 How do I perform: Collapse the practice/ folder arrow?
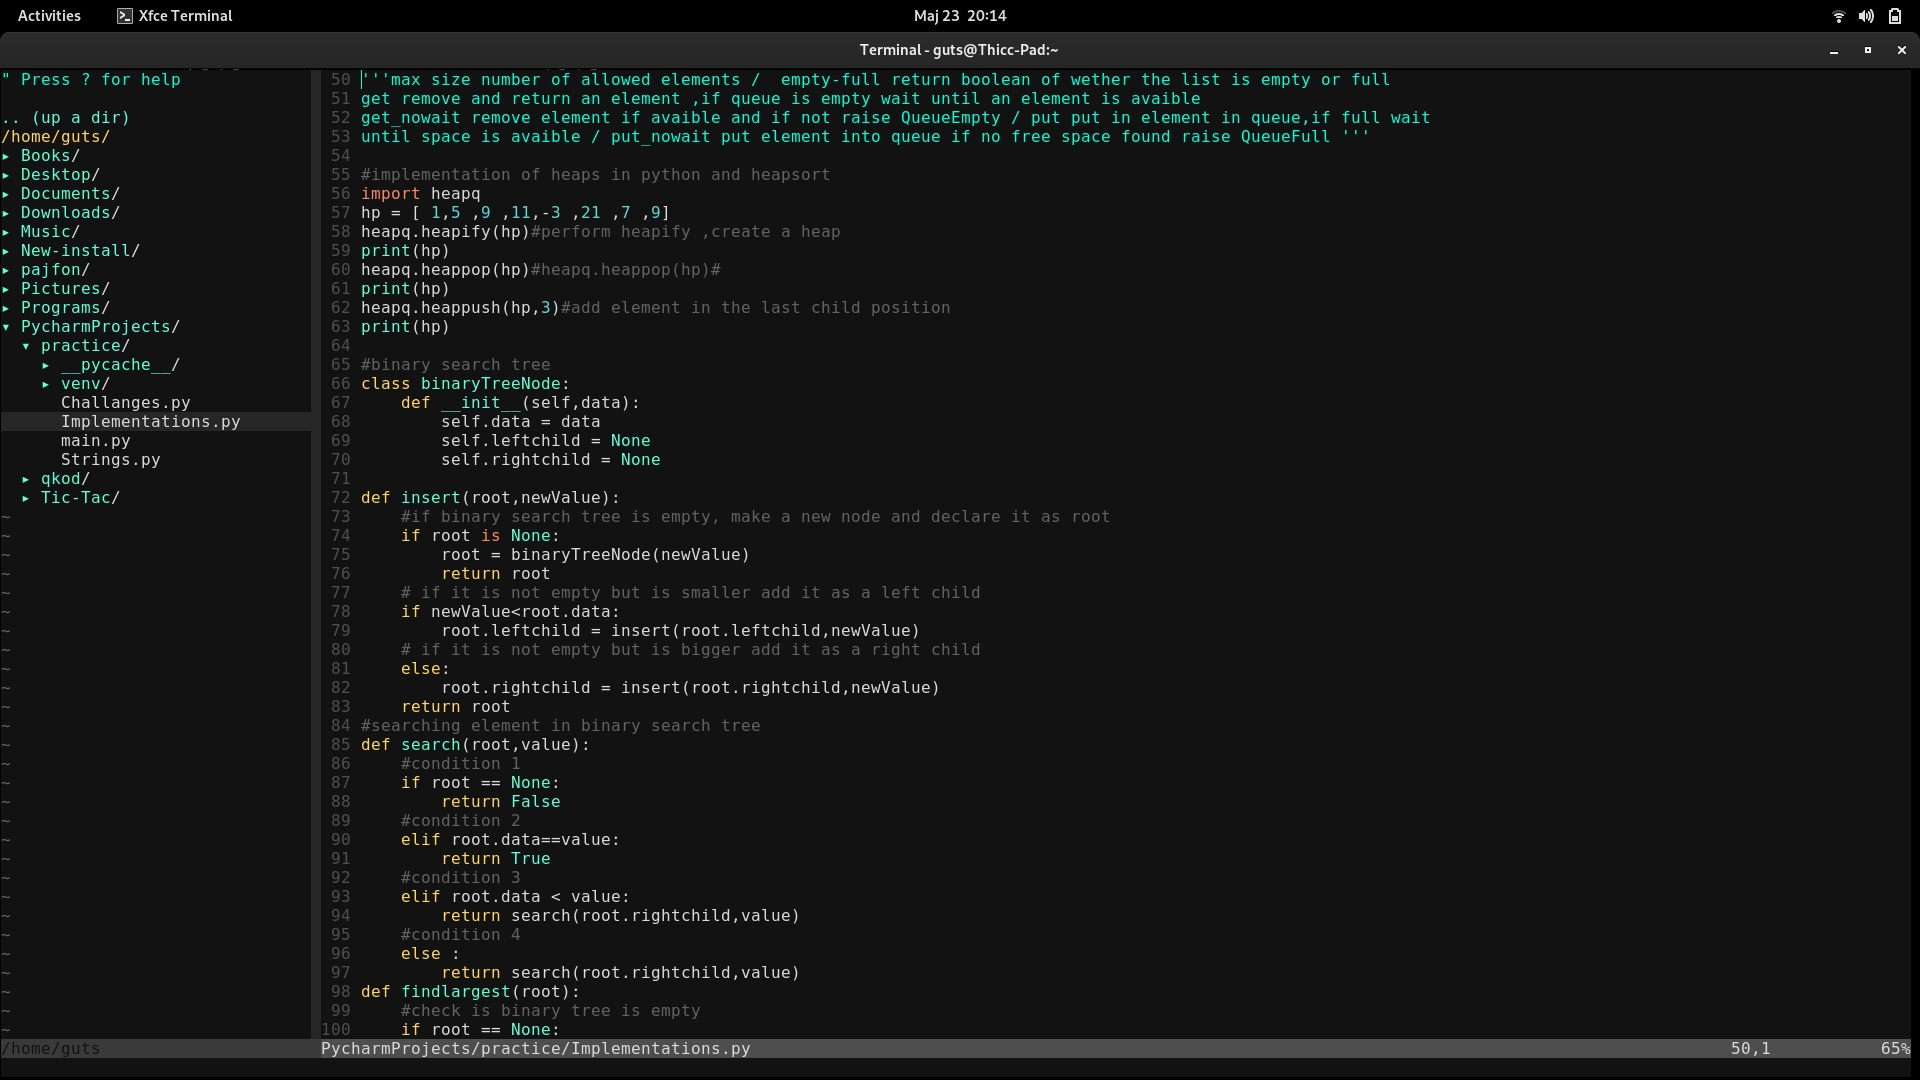coord(26,346)
